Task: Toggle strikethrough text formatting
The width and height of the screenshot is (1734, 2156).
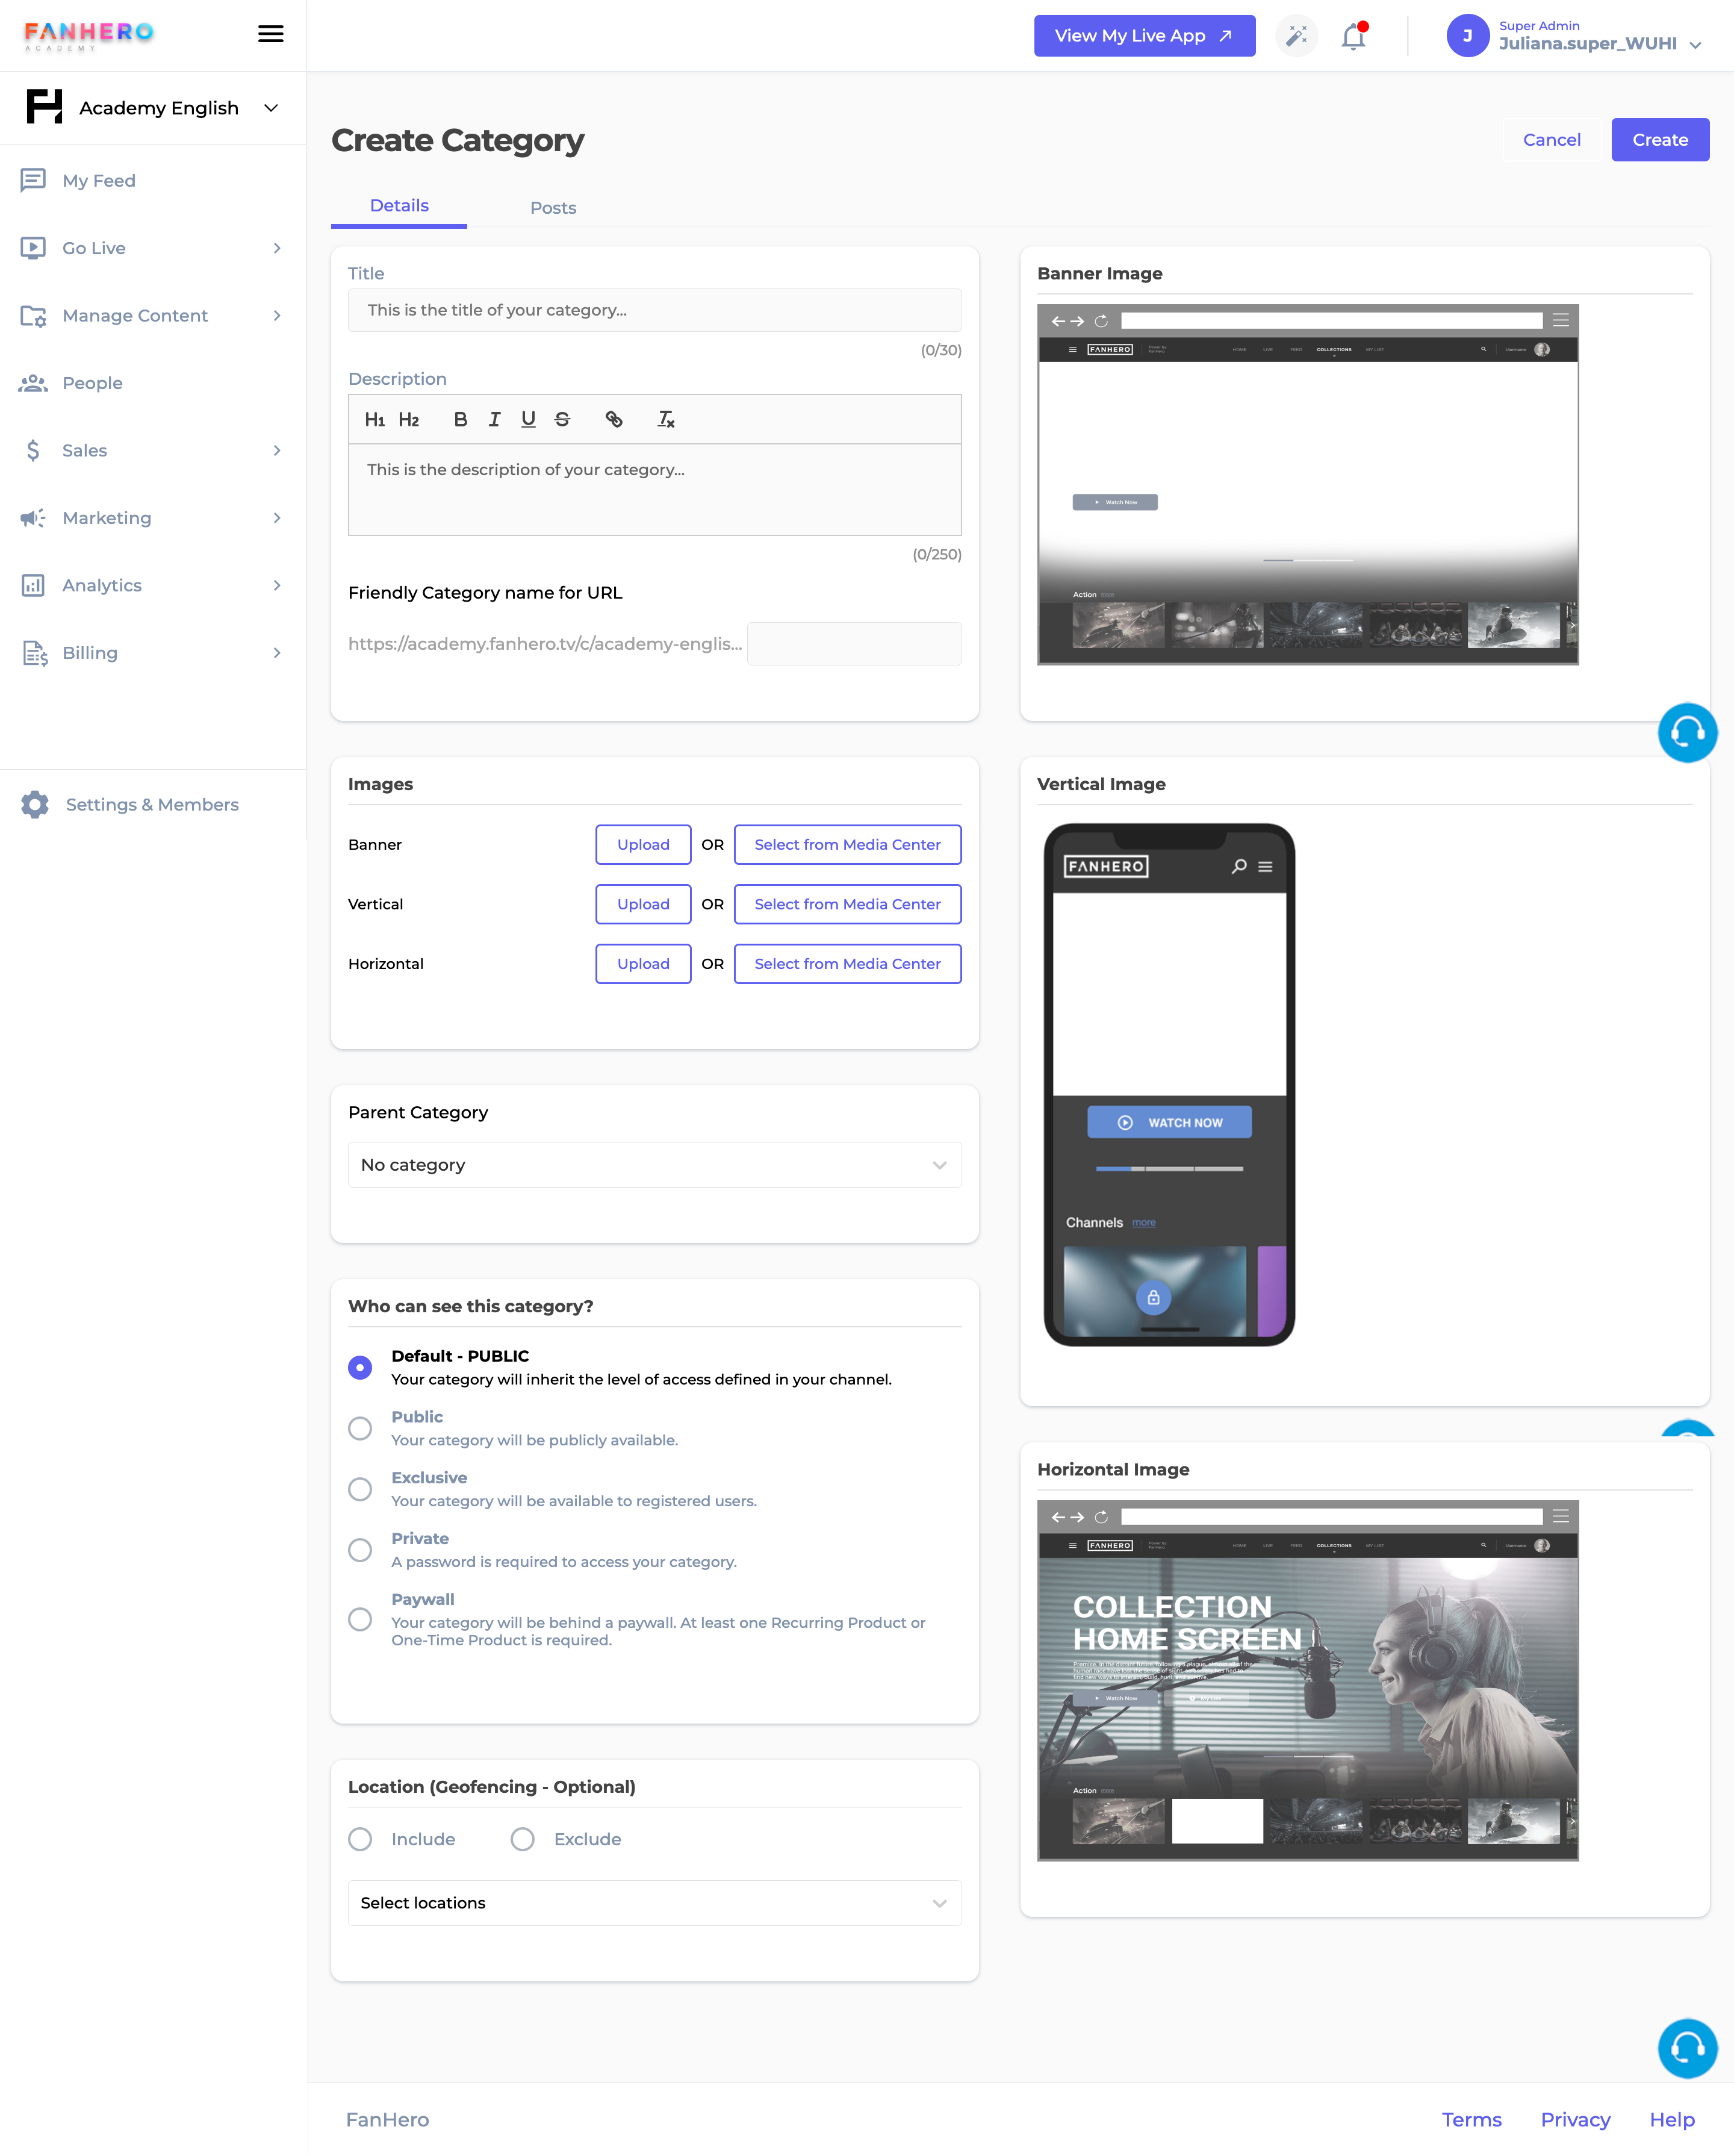Action: coord(562,420)
